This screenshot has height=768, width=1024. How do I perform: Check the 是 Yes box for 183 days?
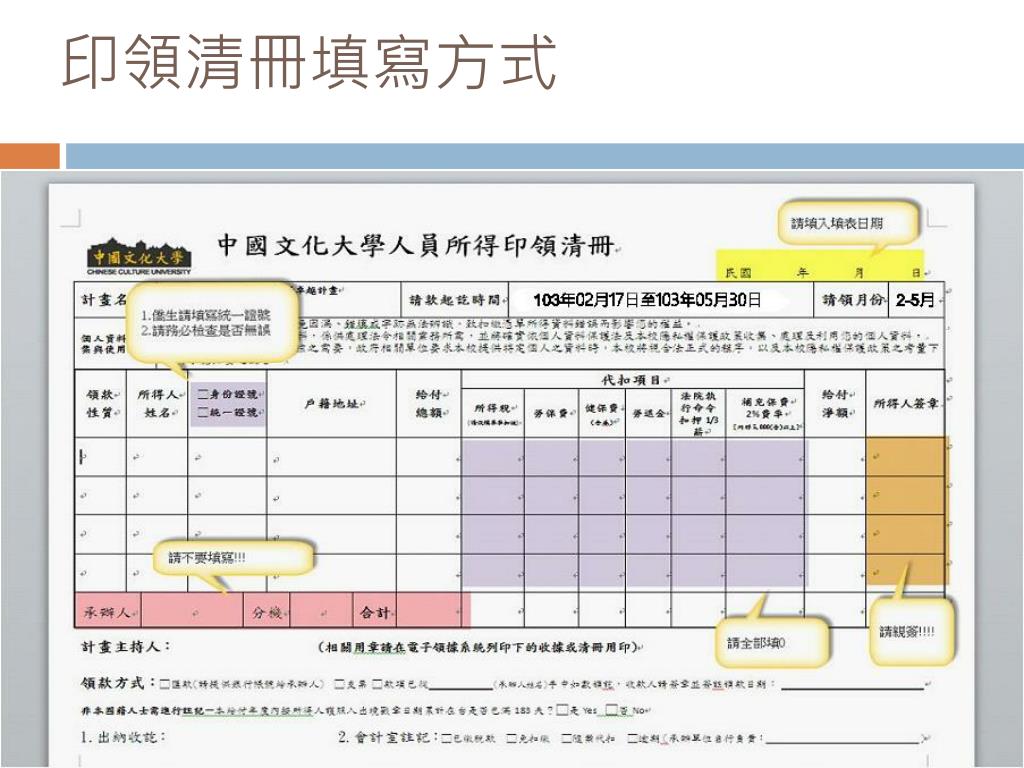coord(562,710)
